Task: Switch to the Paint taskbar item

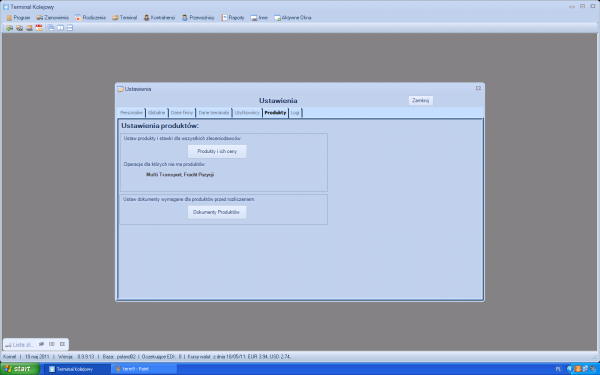Action: click(x=143, y=369)
